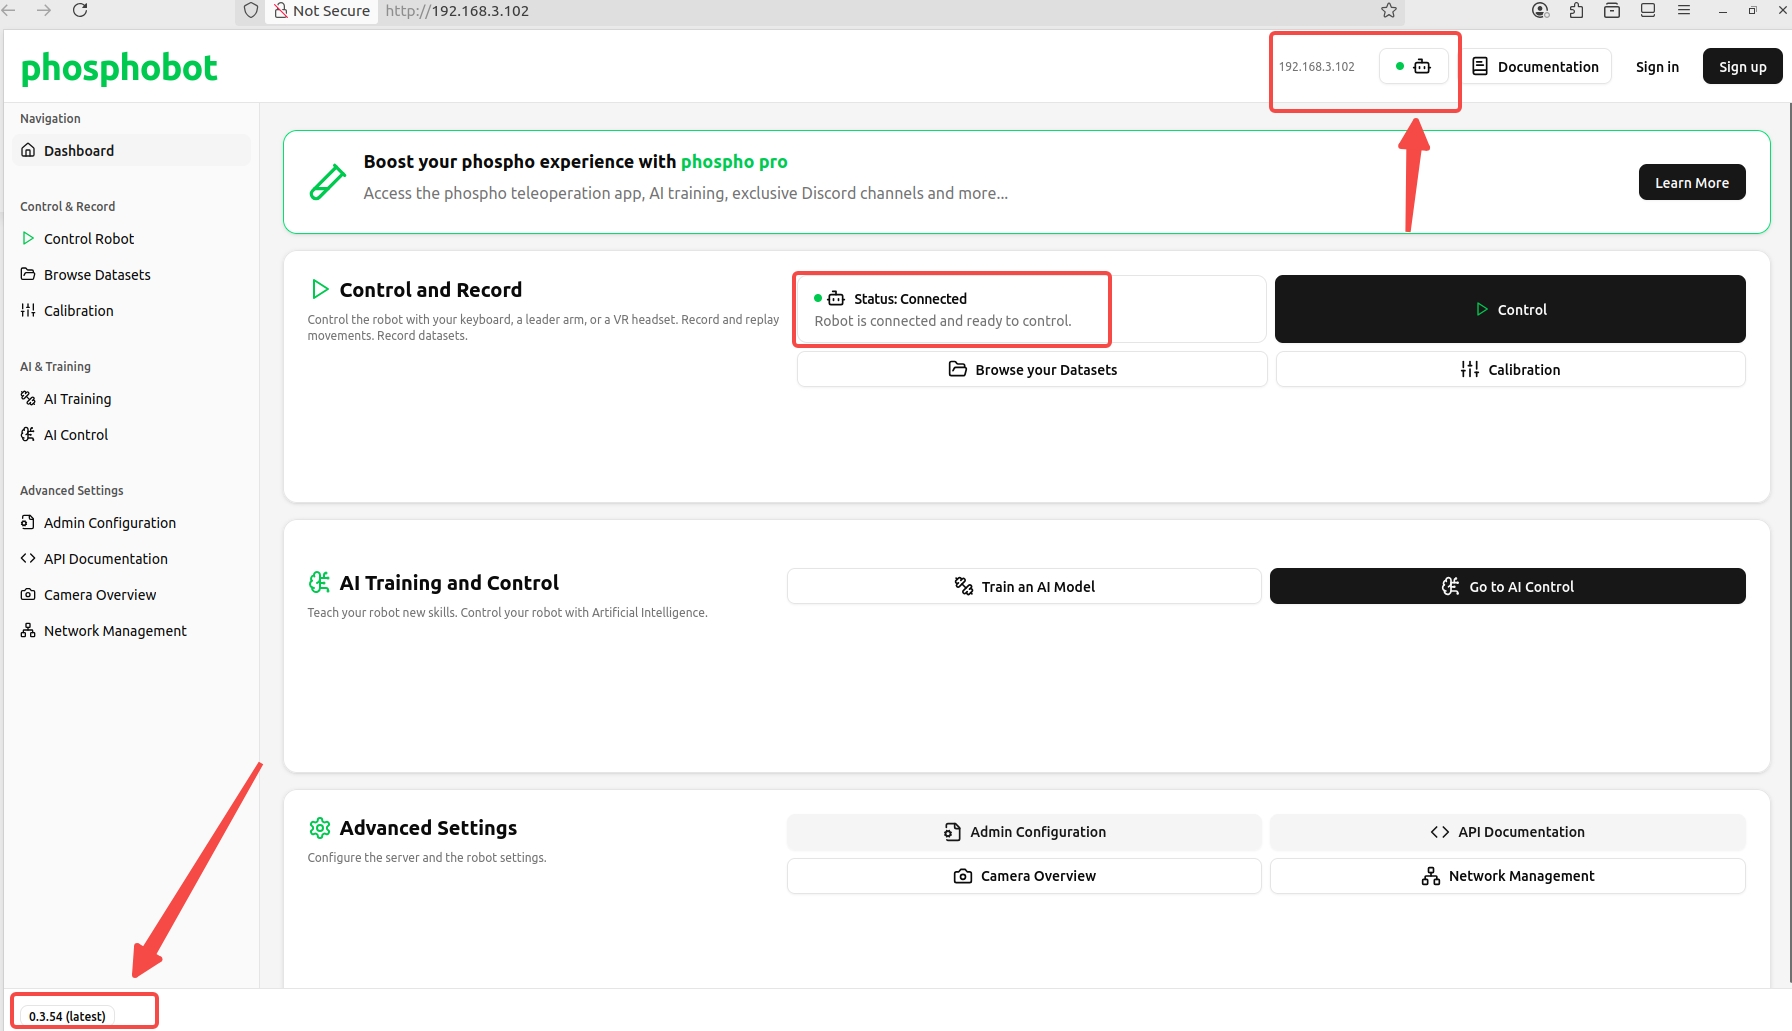Open API Documentation in the sidebar

[x=131, y=559]
